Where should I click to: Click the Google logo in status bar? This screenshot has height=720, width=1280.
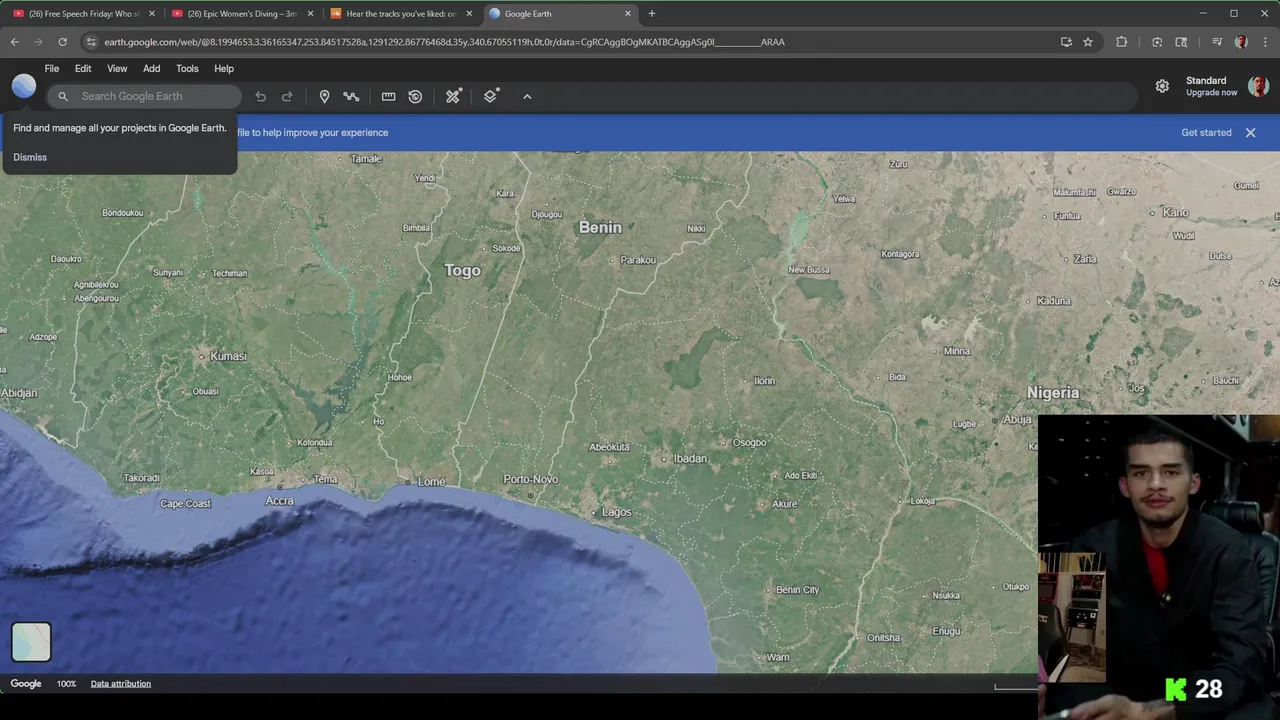point(26,684)
